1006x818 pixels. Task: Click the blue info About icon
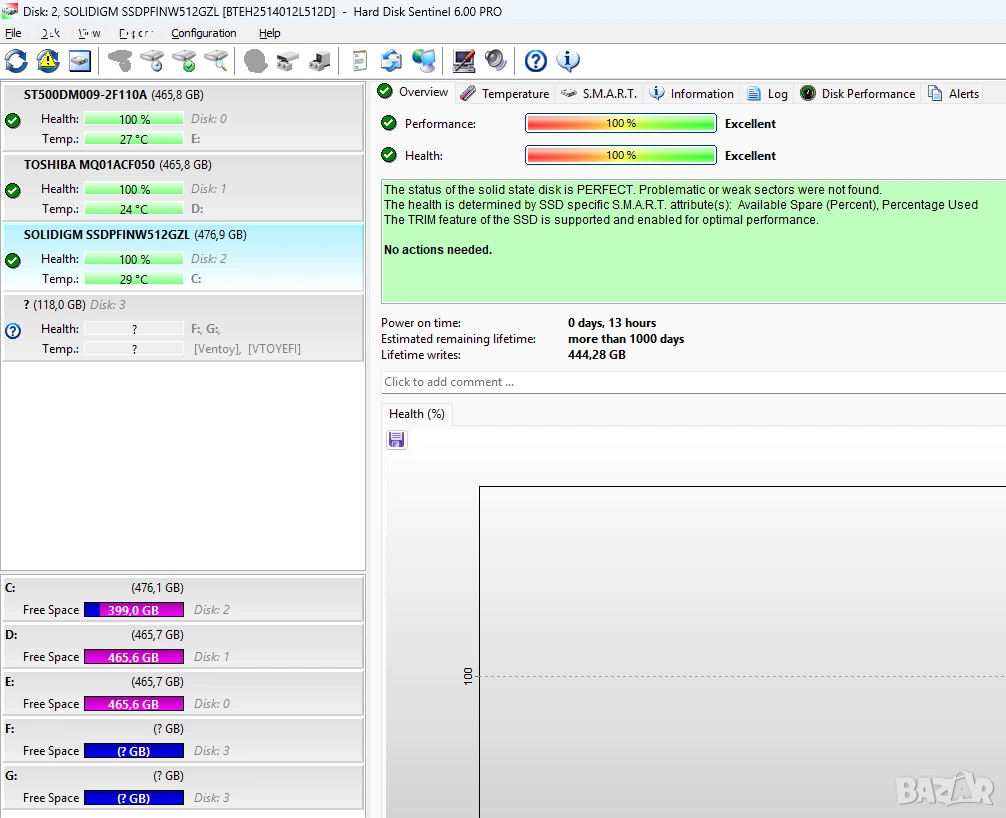point(568,61)
